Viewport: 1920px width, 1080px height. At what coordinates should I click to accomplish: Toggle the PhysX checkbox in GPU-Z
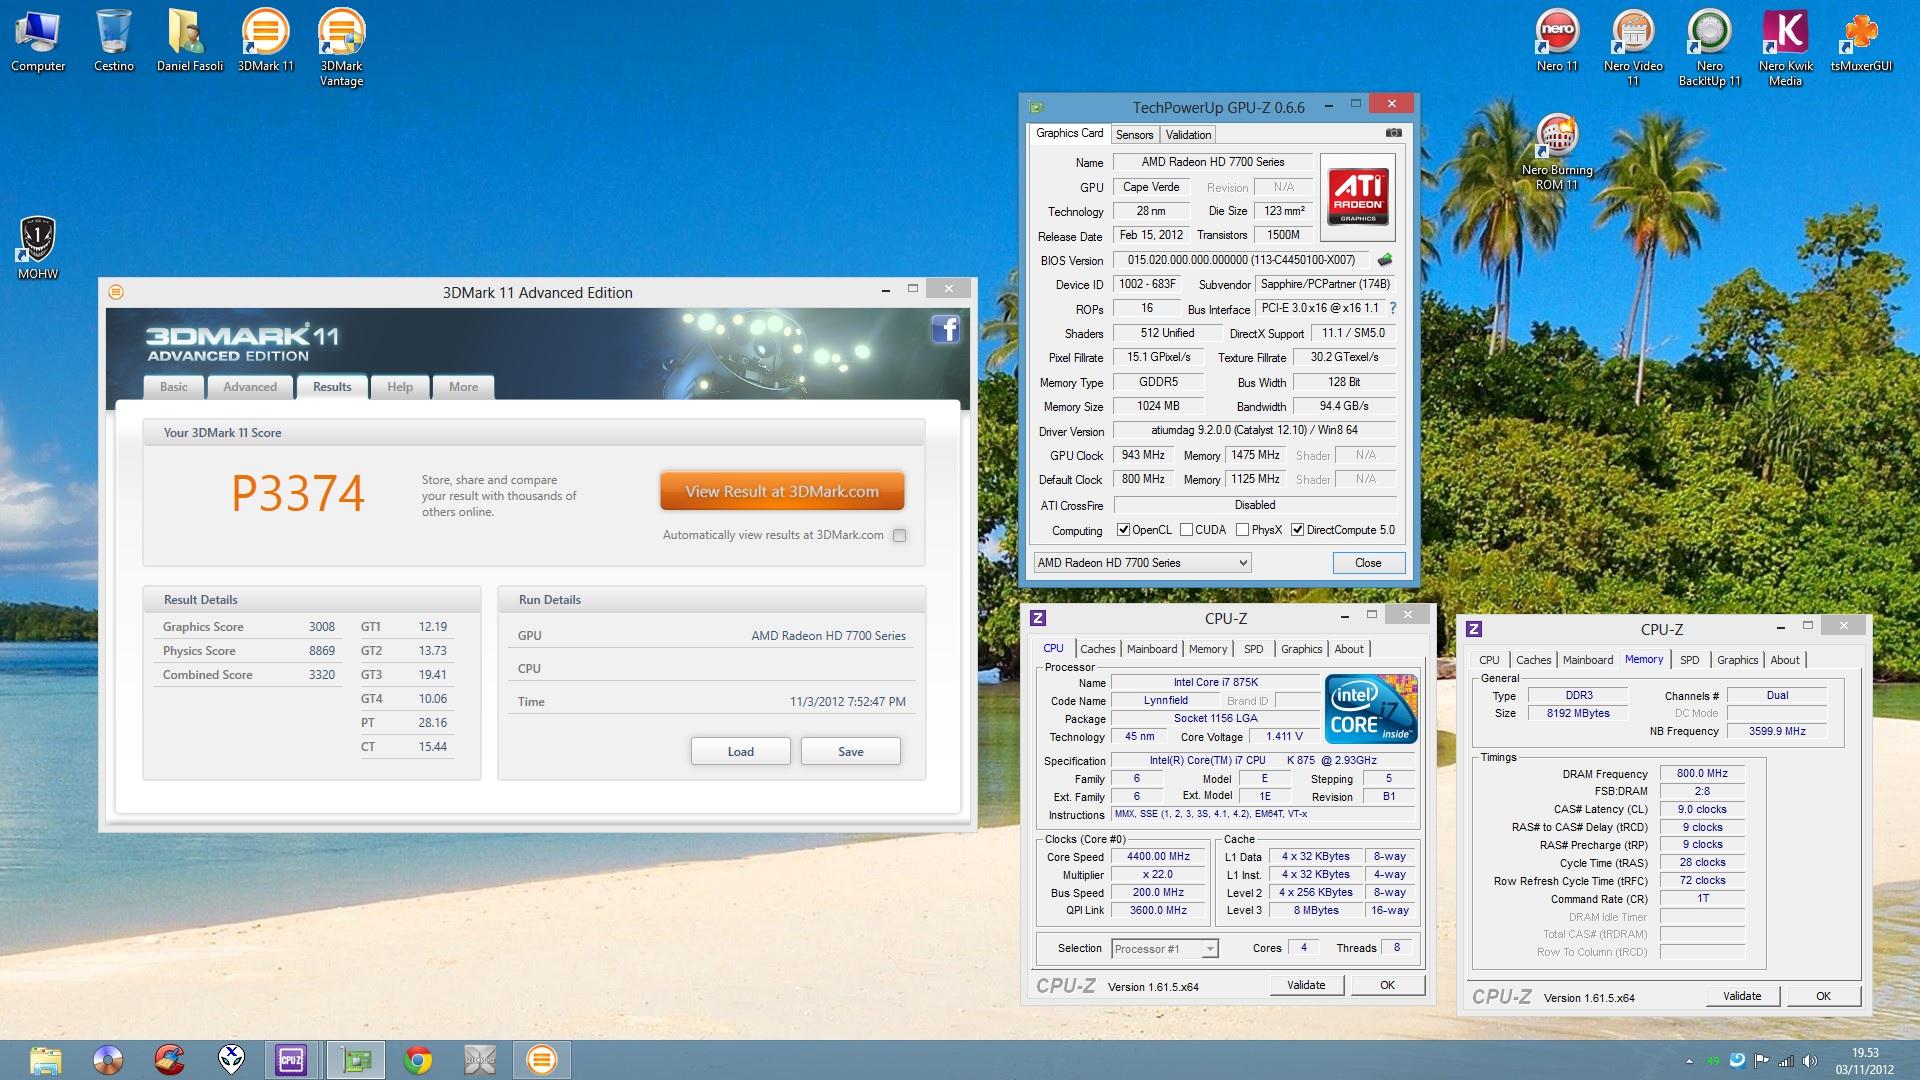(1242, 530)
